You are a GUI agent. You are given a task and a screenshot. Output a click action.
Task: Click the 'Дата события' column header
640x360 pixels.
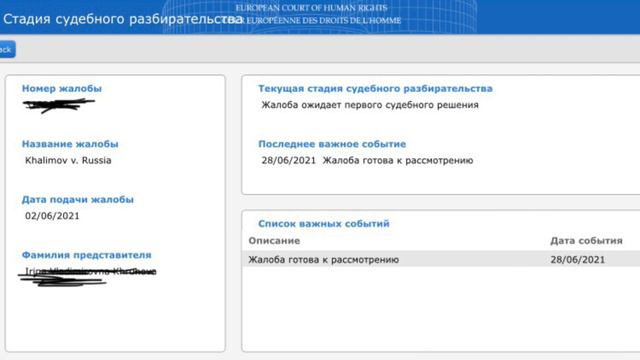(x=587, y=241)
